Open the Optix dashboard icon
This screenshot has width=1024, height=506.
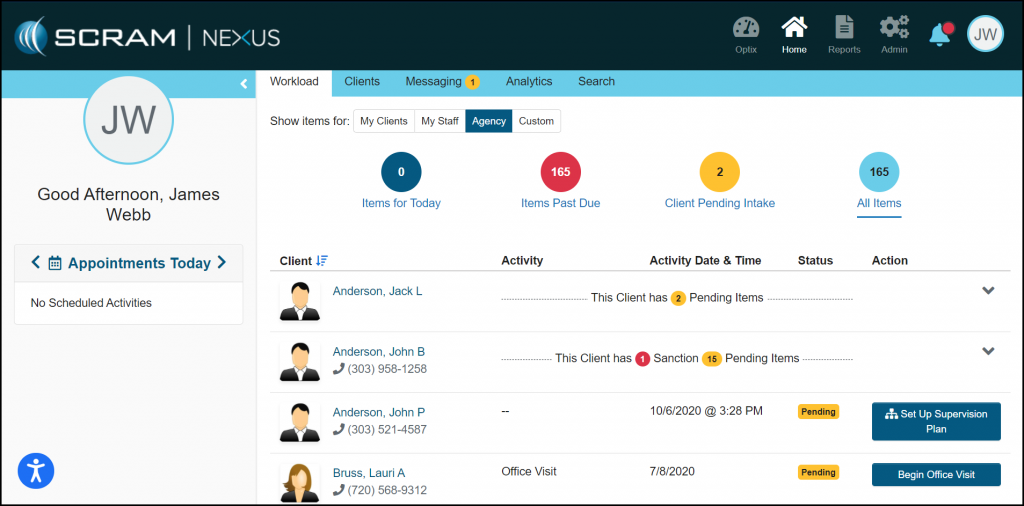point(745,30)
